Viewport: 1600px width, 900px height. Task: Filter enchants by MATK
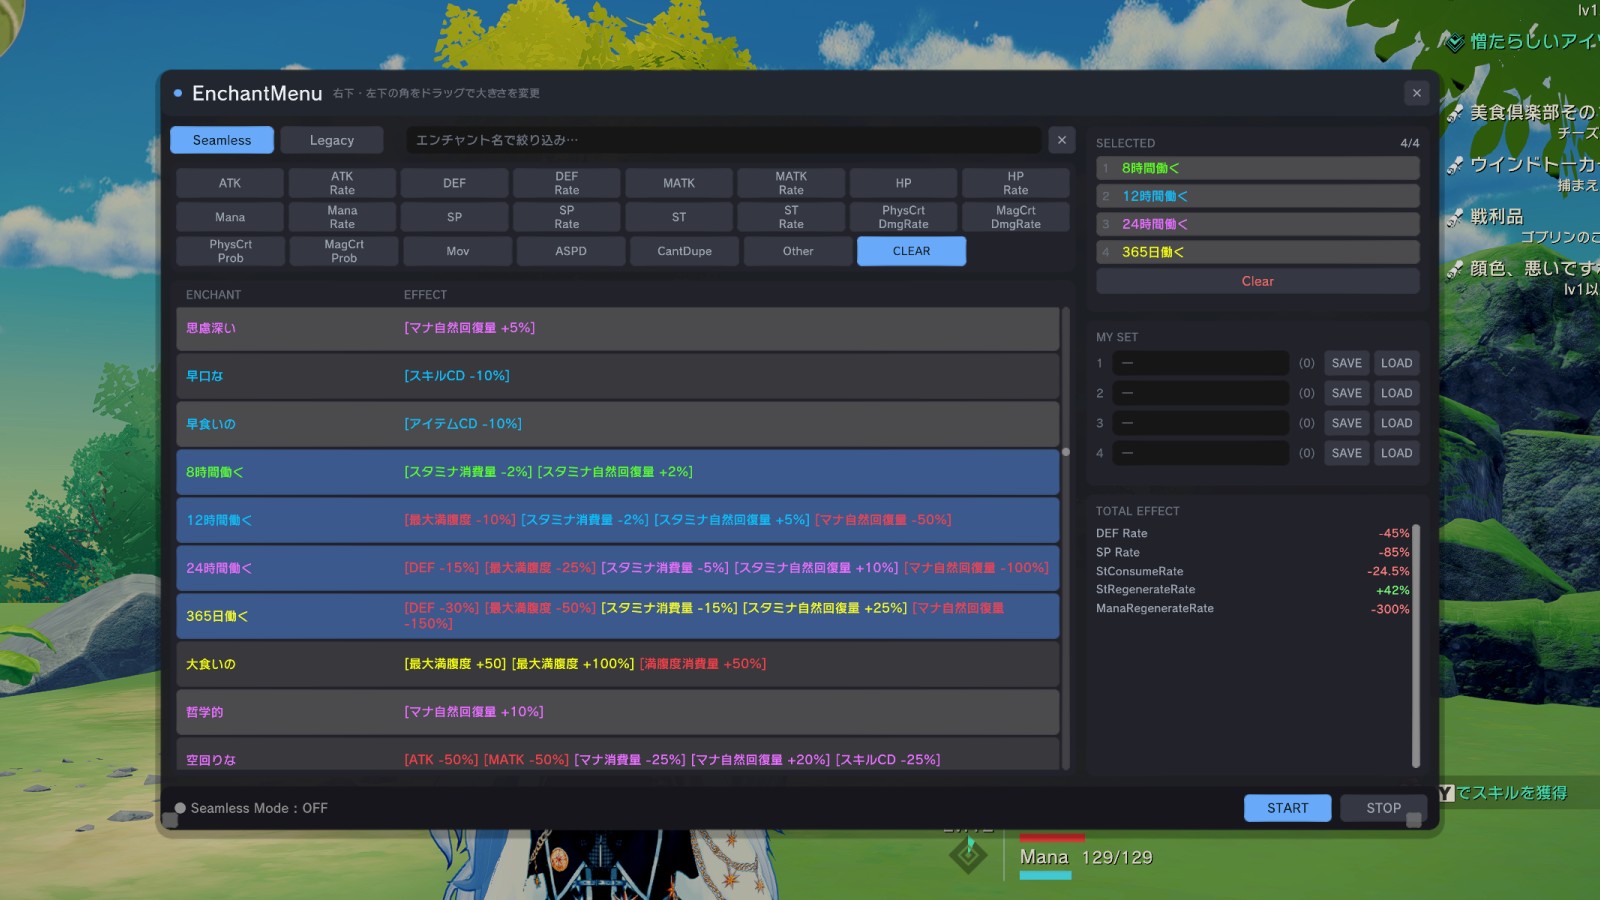679,183
